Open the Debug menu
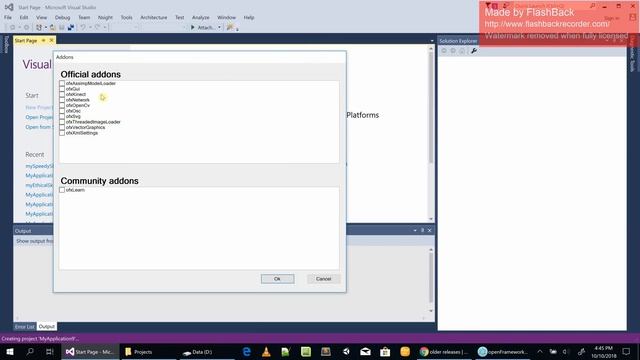Screen dimensions: 640x360 point(62,18)
